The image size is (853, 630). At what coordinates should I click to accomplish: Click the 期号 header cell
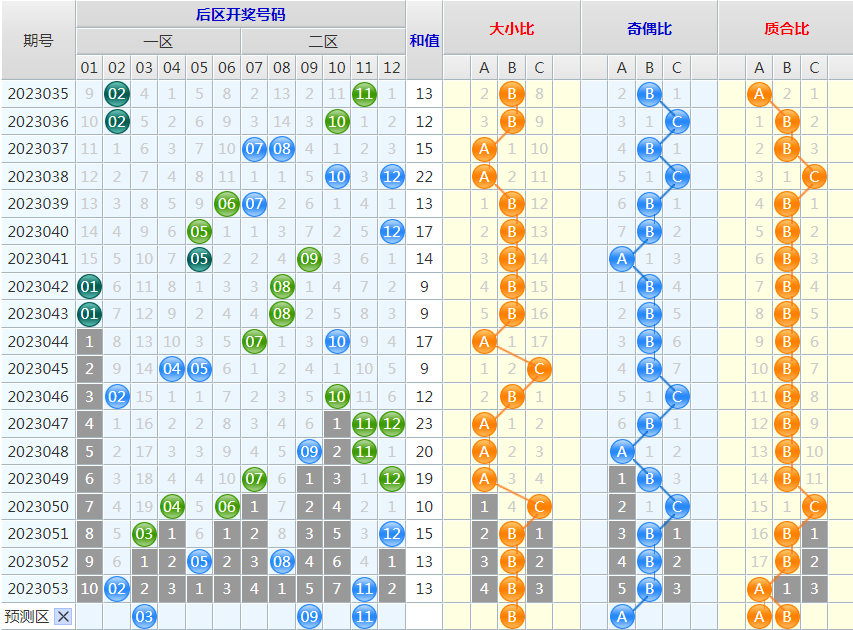click(38, 41)
